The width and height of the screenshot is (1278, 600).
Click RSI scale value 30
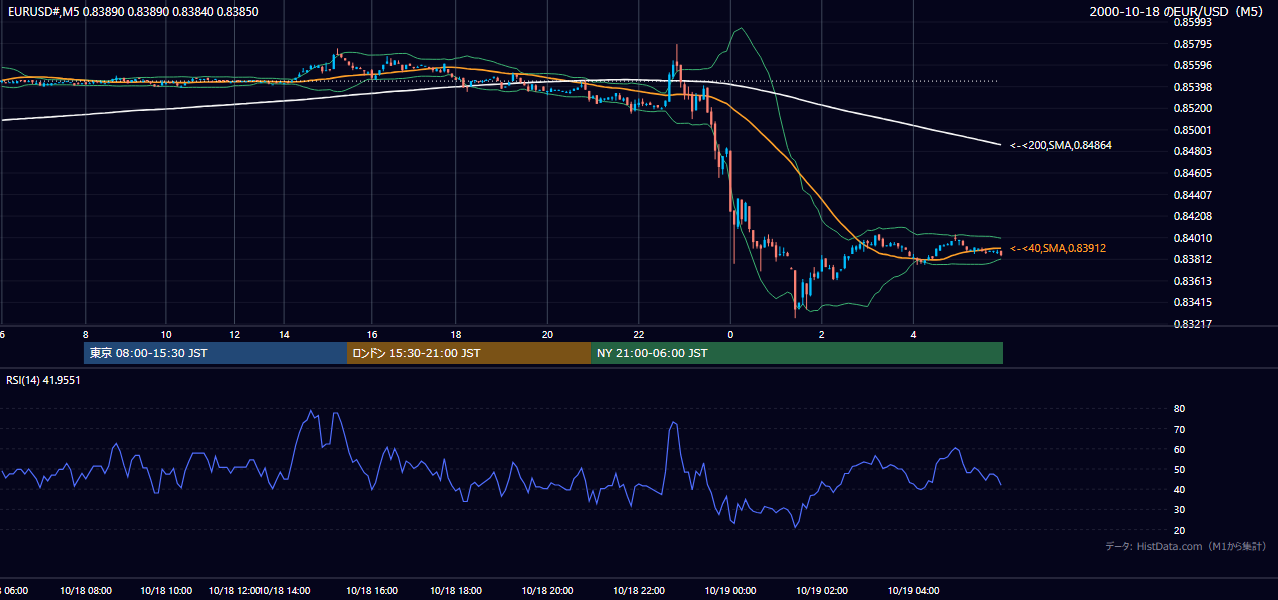pyautogui.click(x=1179, y=510)
